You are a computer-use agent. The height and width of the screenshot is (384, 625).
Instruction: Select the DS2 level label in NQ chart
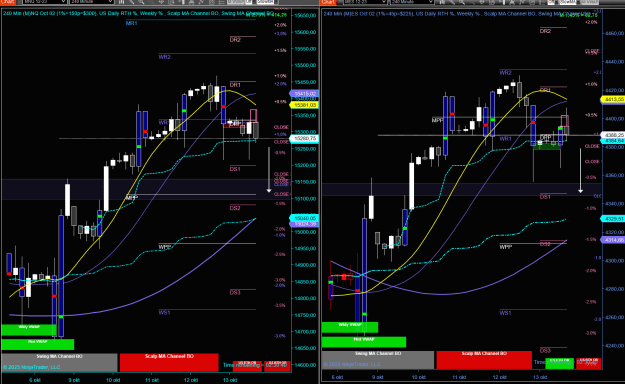235,208
